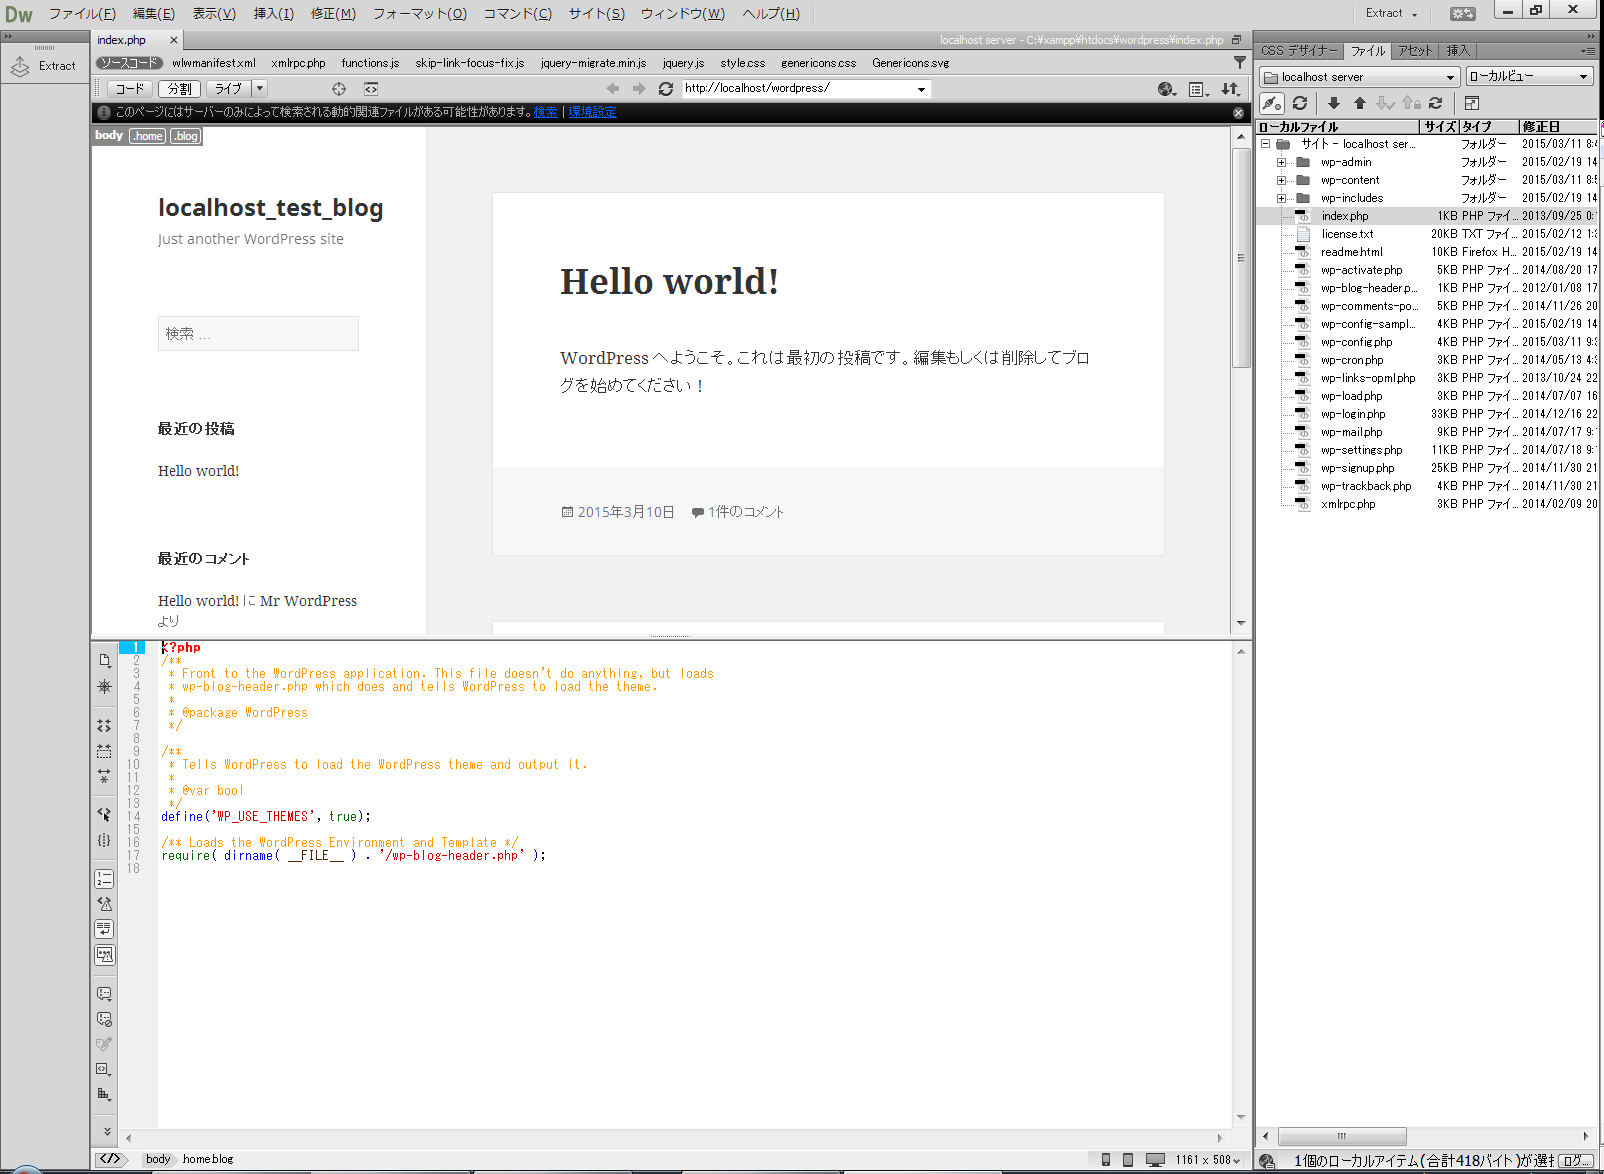Open the localhost server site dropdown
The height and width of the screenshot is (1174, 1604).
[1360, 77]
